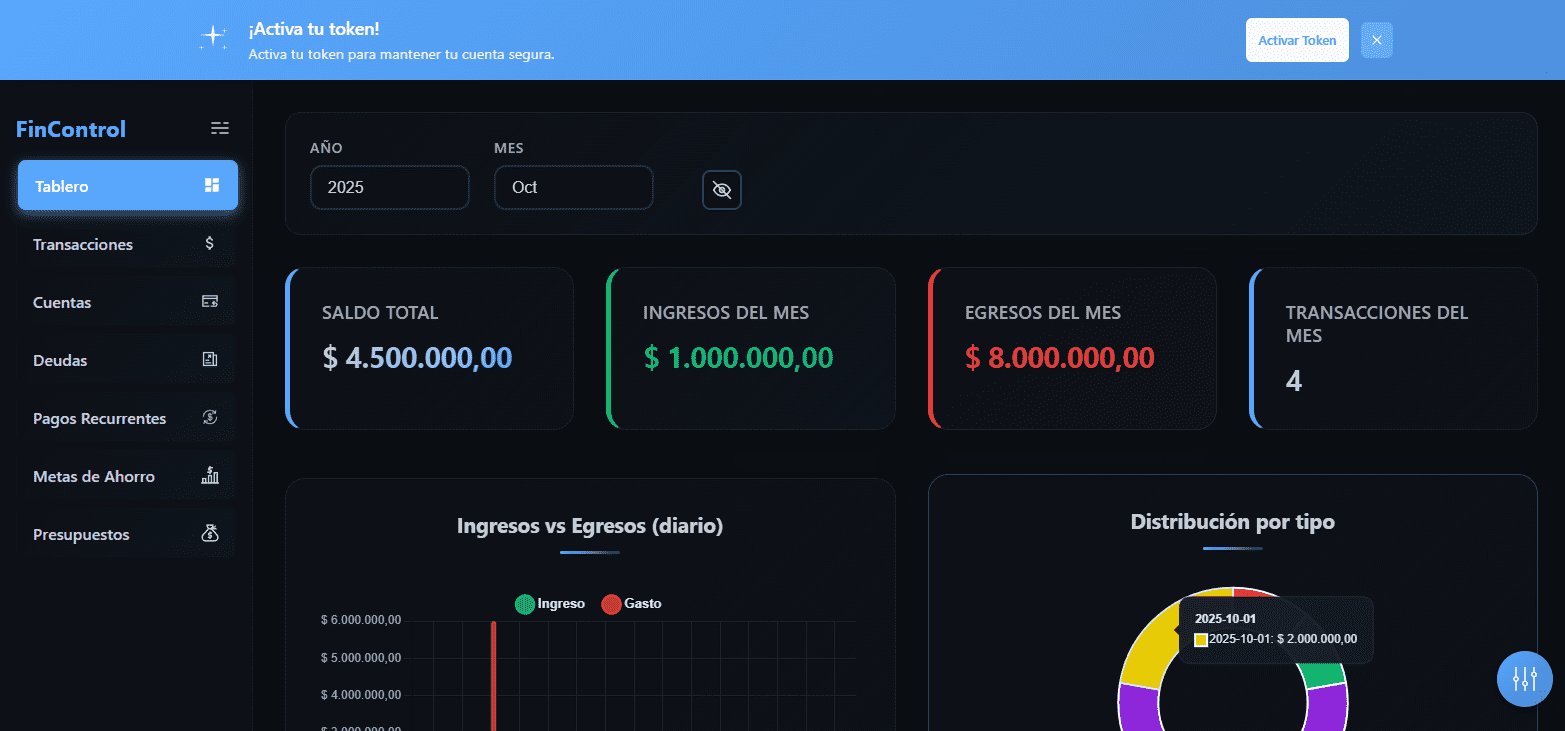Open the MES month selector showing Oct
This screenshot has width=1565, height=731.
(573, 187)
